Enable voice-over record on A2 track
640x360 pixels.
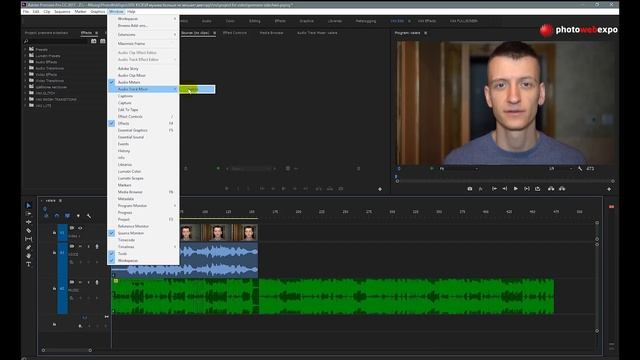click(97, 282)
